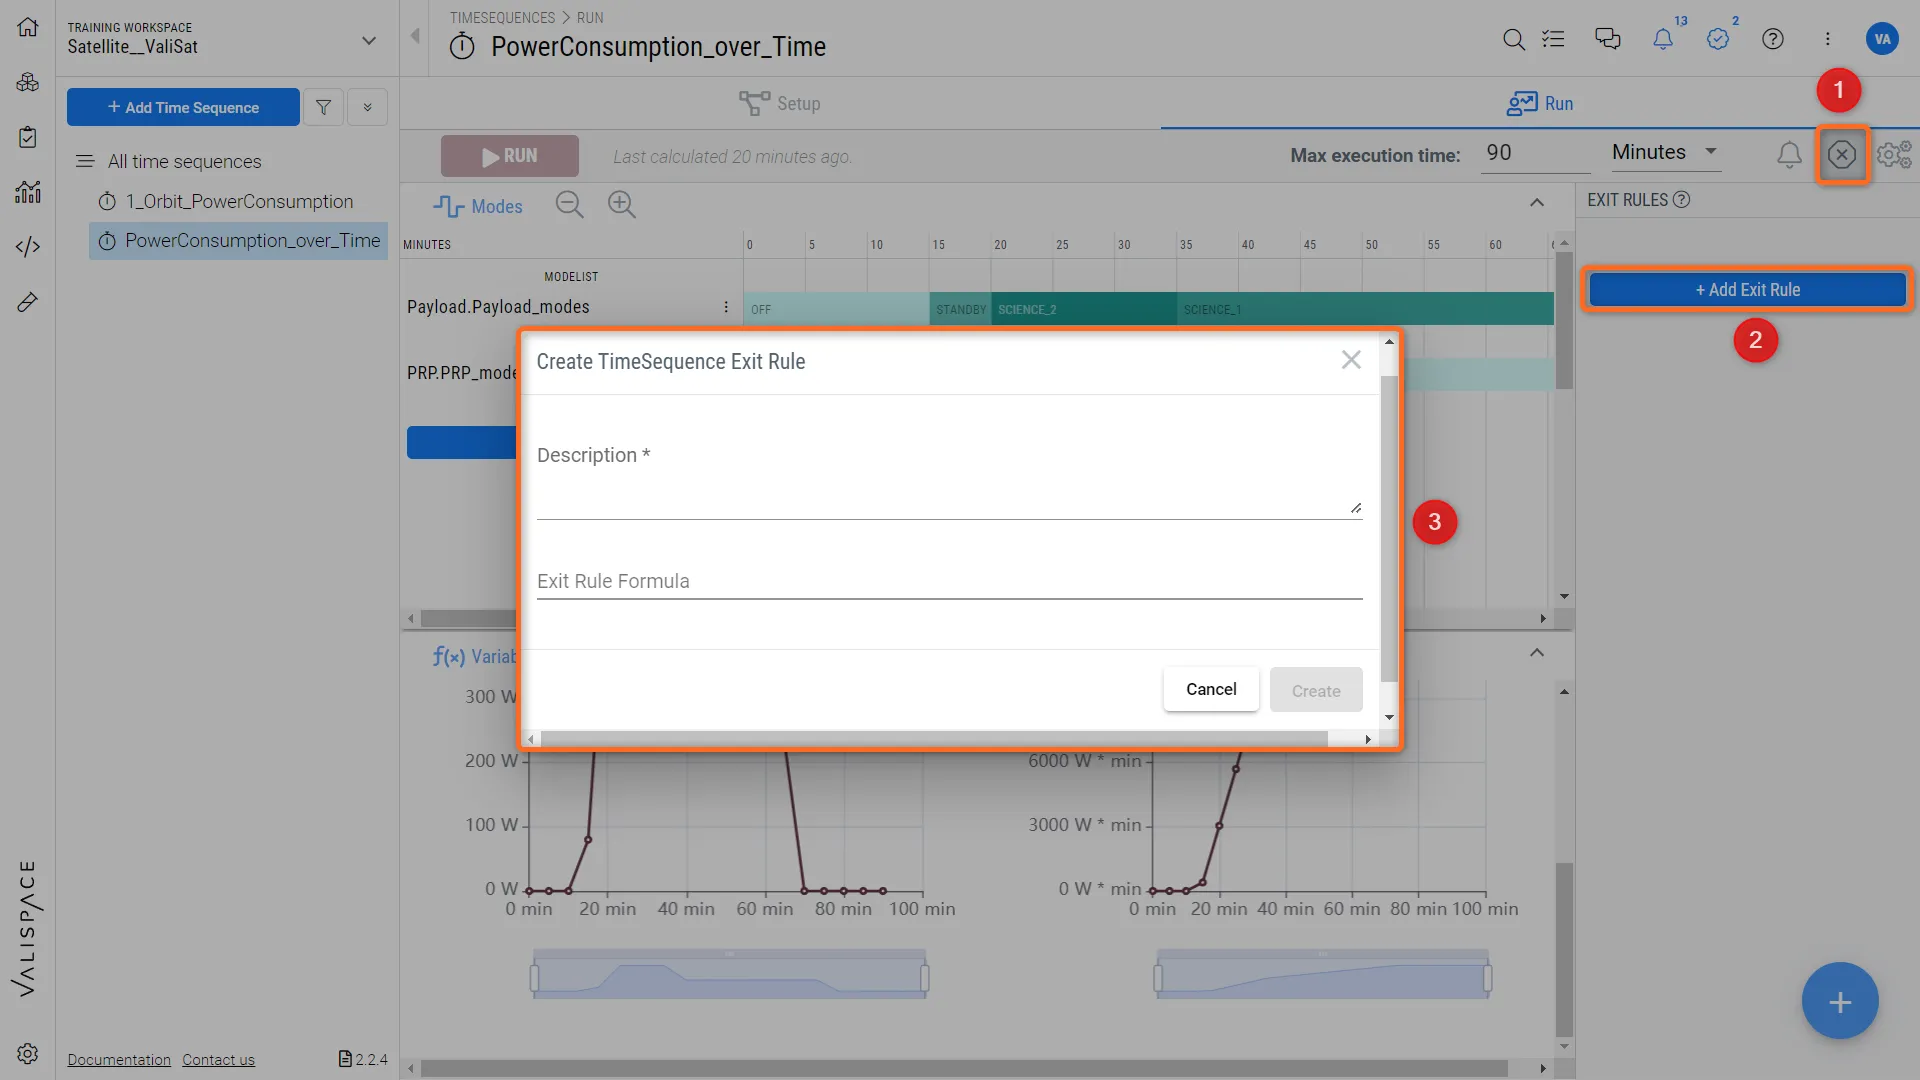Click the Add Exit Rule button
Screen dimensions: 1920x1080
tap(1747, 290)
